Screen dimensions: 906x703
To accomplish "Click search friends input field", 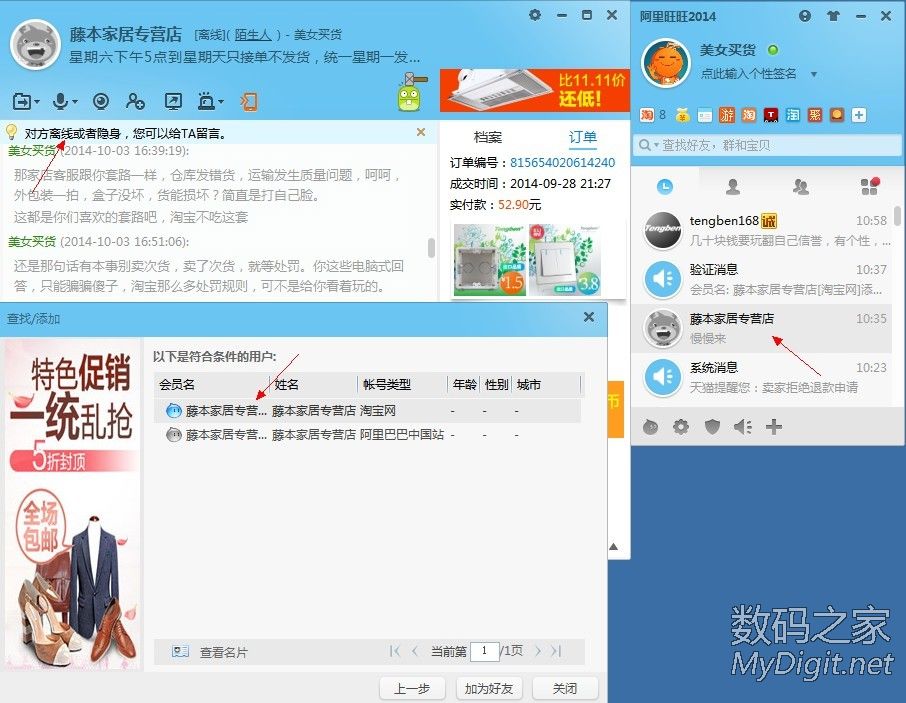I will pos(767,145).
